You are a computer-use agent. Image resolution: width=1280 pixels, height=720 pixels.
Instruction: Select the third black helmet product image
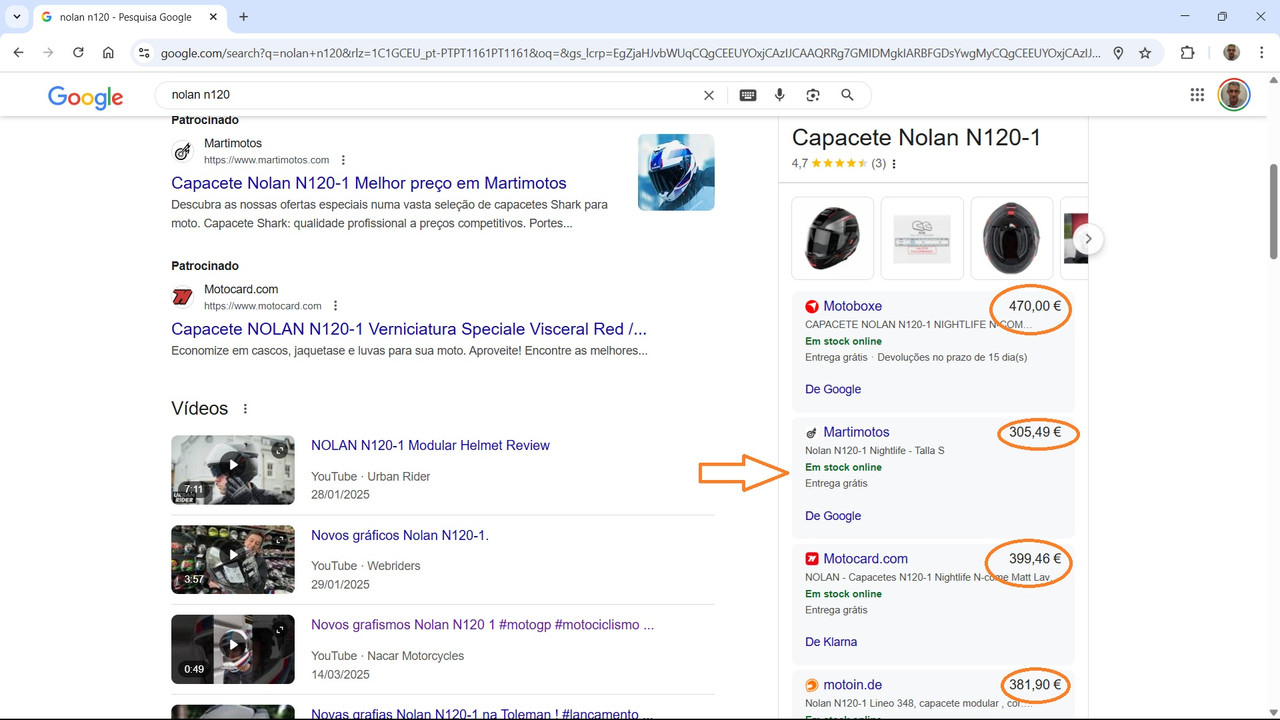pos(1012,238)
